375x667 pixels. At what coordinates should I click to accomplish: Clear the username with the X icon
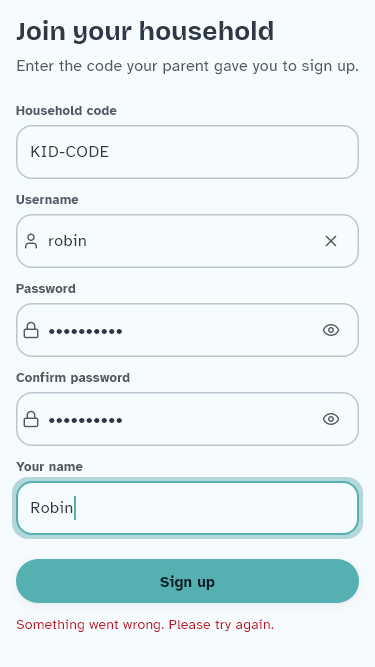[x=331, y=241]
